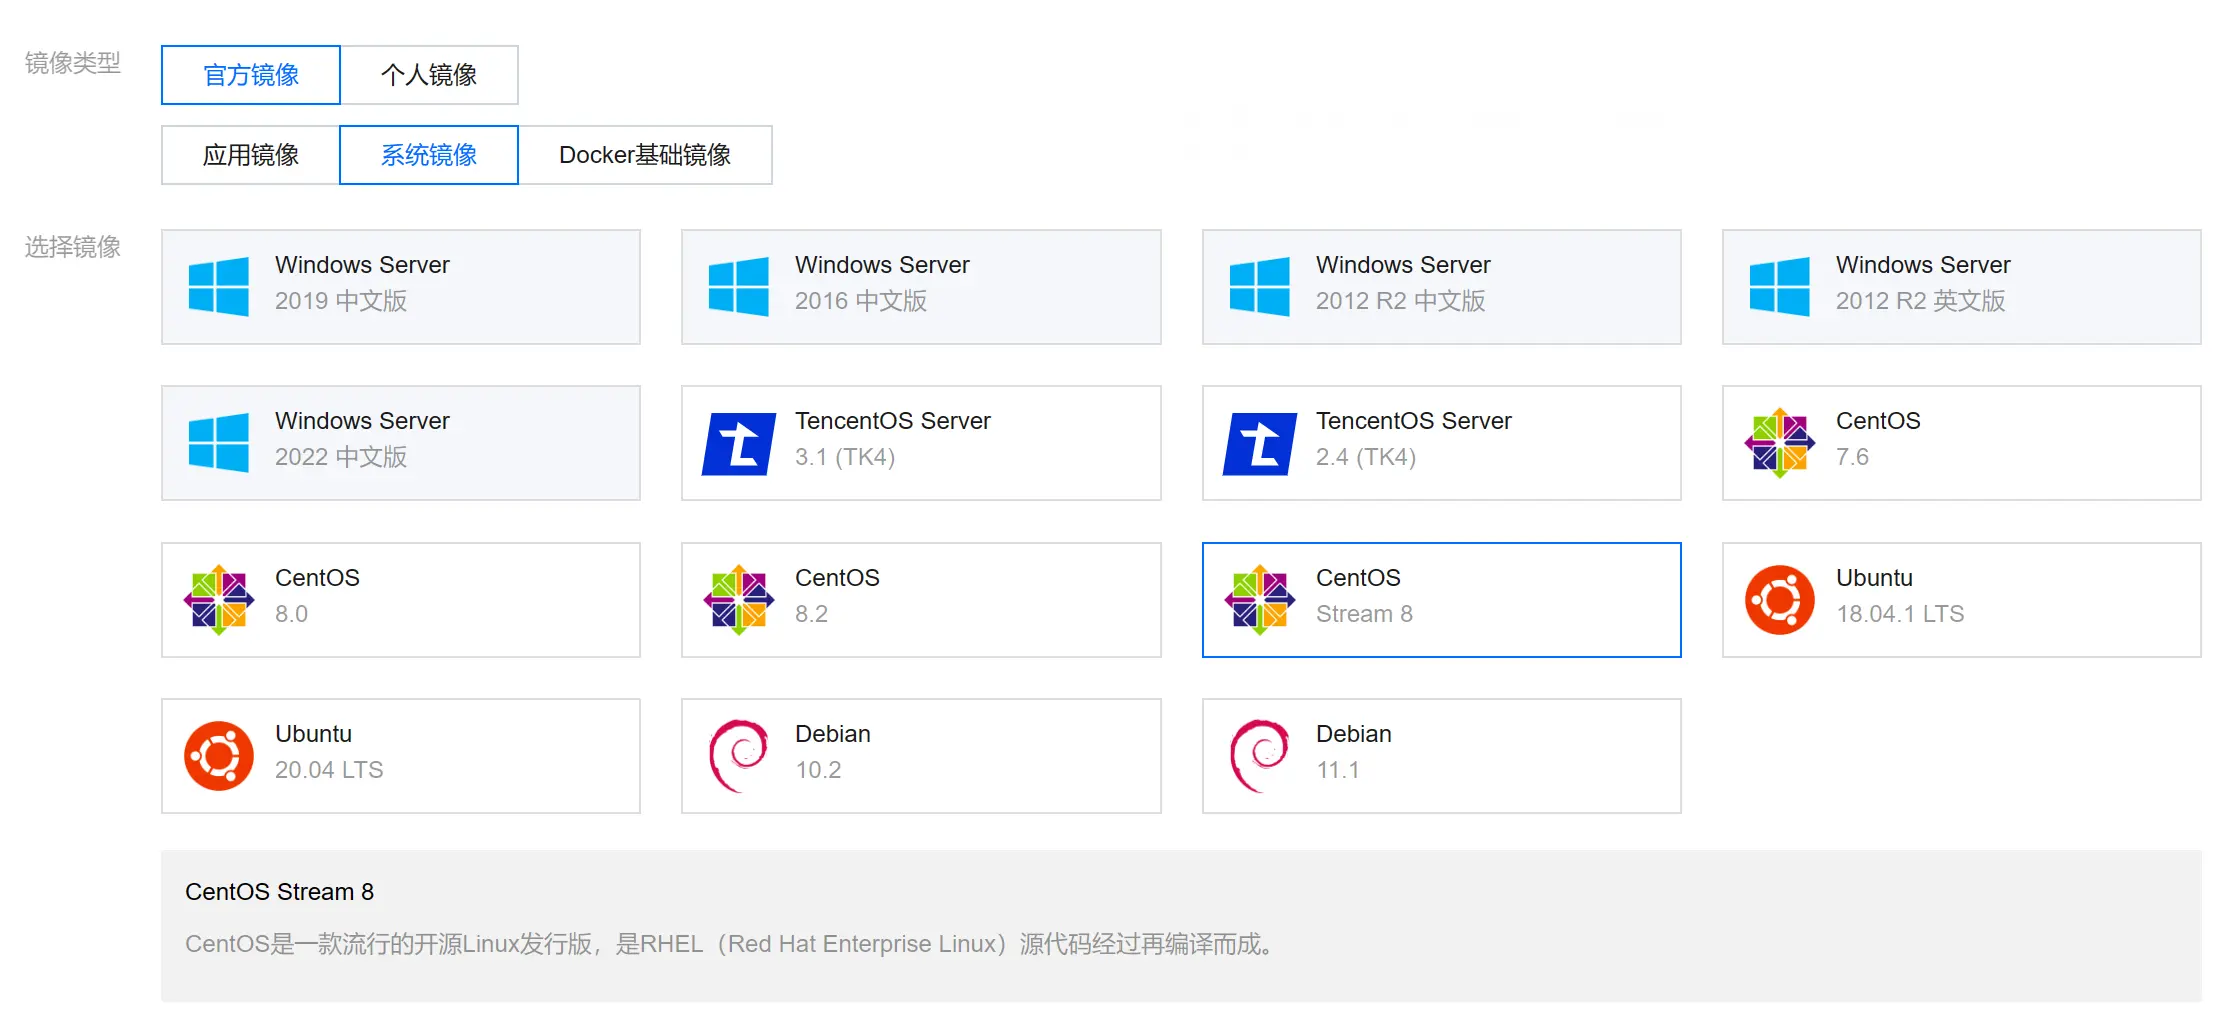Click the CentOS 8.2 logo icon
The image size is (2232, 1026).
pyautogui.click(x=739, y=600)
